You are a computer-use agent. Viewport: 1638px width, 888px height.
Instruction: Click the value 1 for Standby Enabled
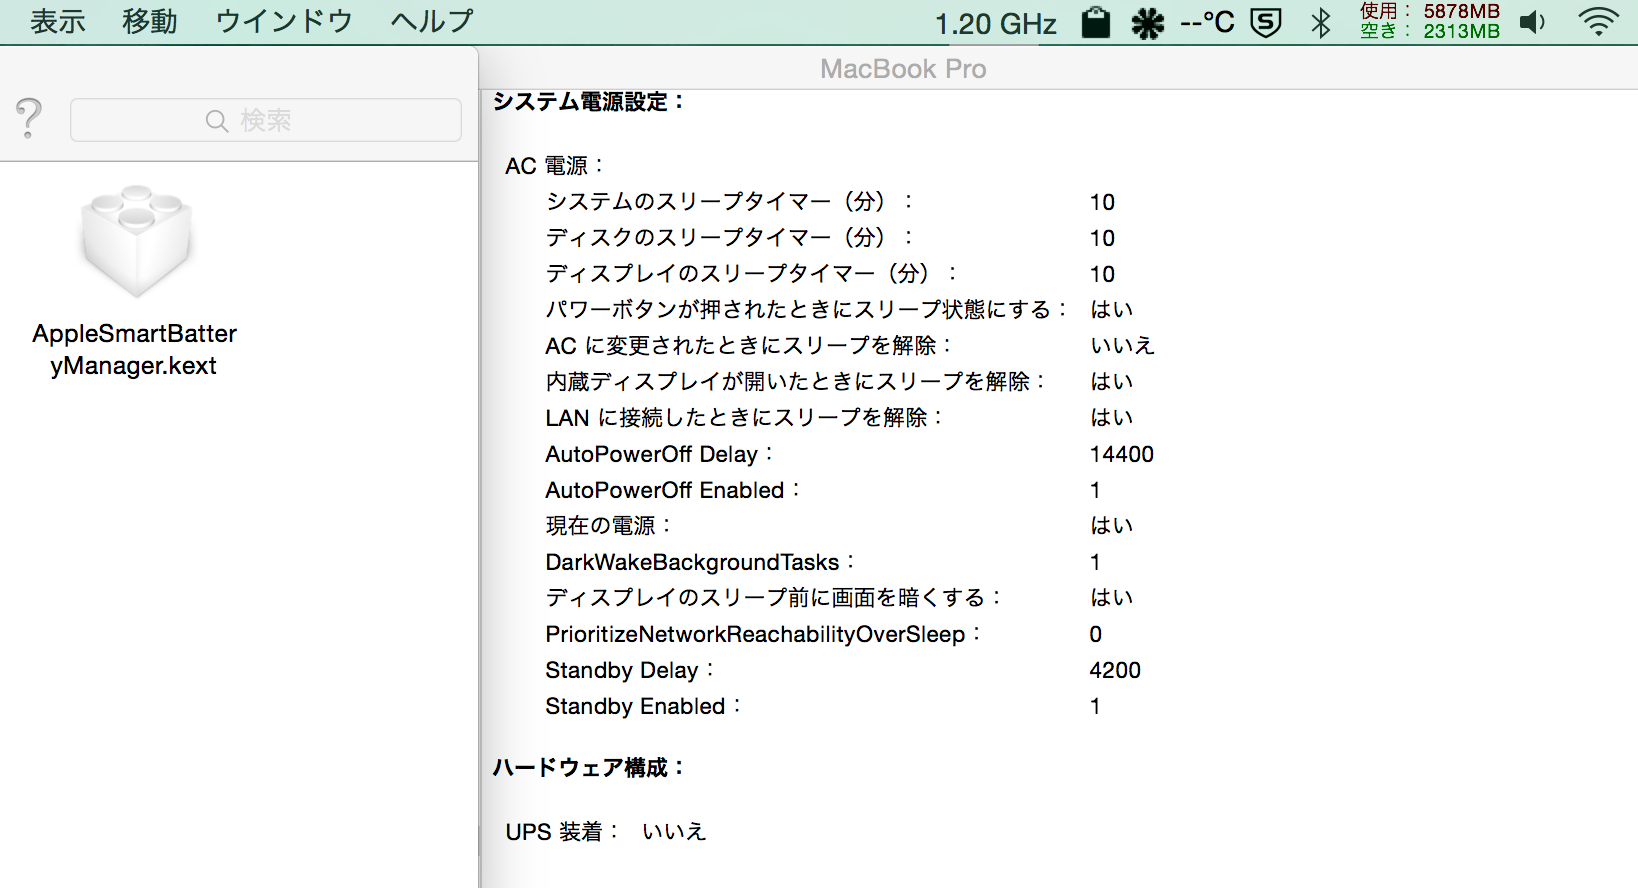click(1095, 706)
